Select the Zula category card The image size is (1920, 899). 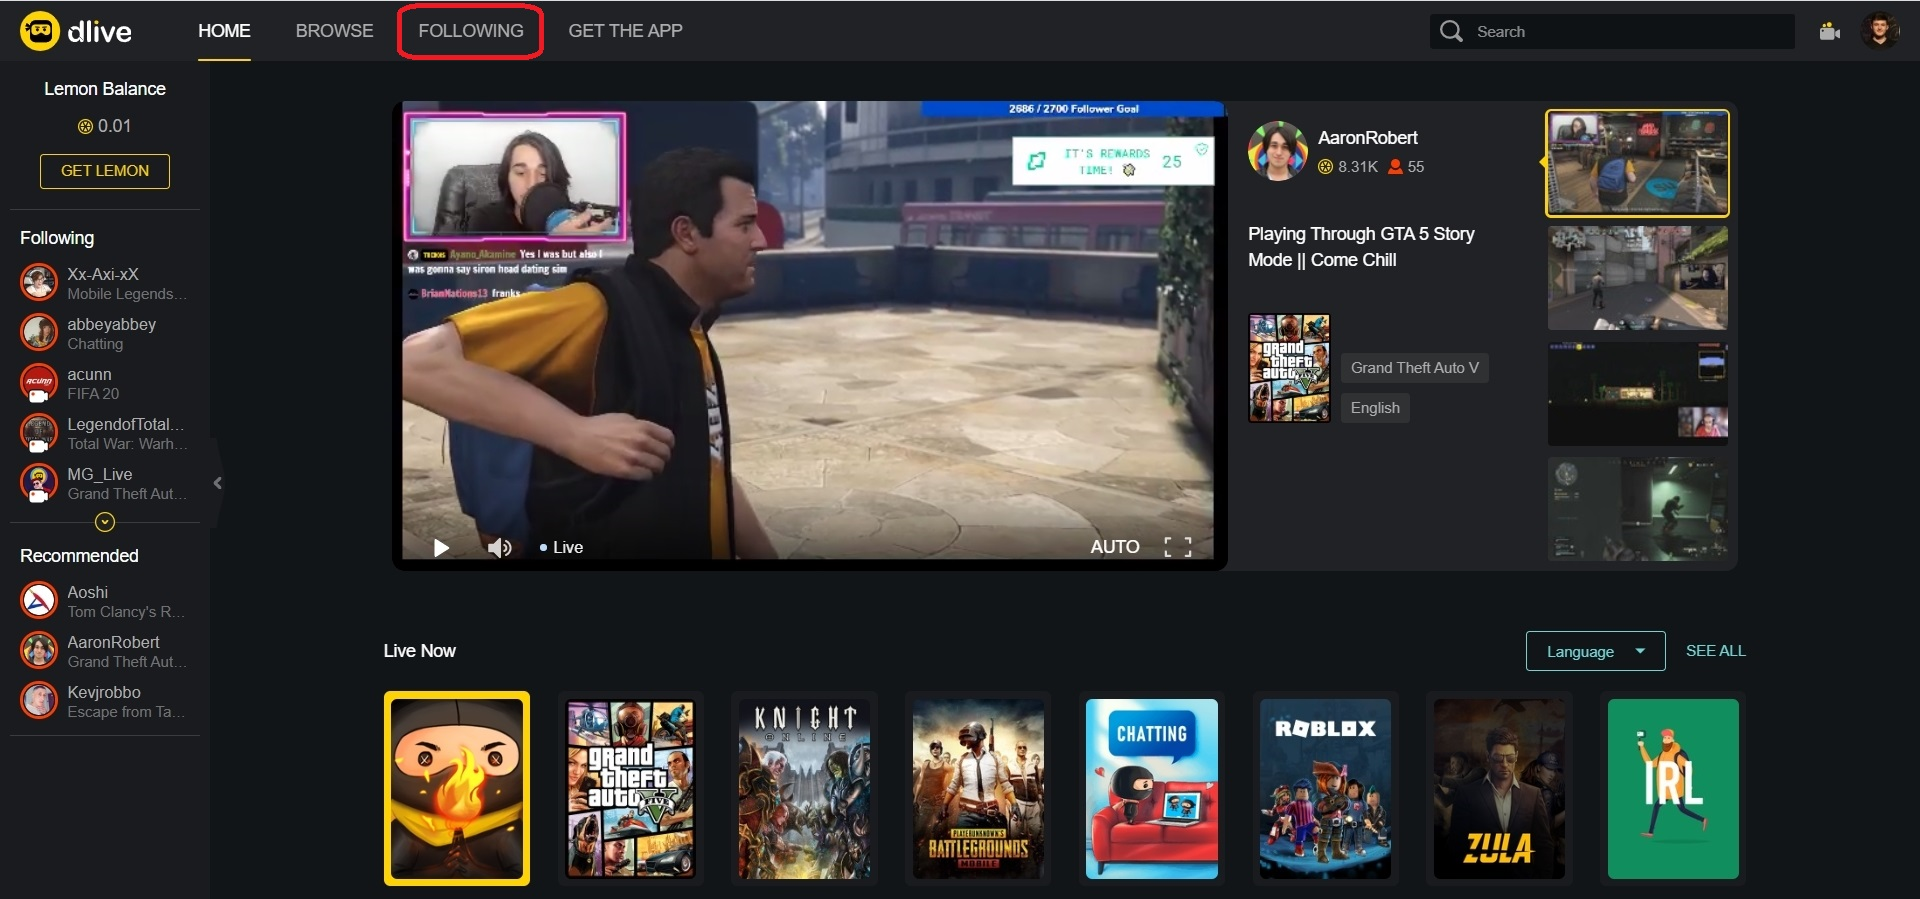pyautogui.click(x=1499, y=789)
